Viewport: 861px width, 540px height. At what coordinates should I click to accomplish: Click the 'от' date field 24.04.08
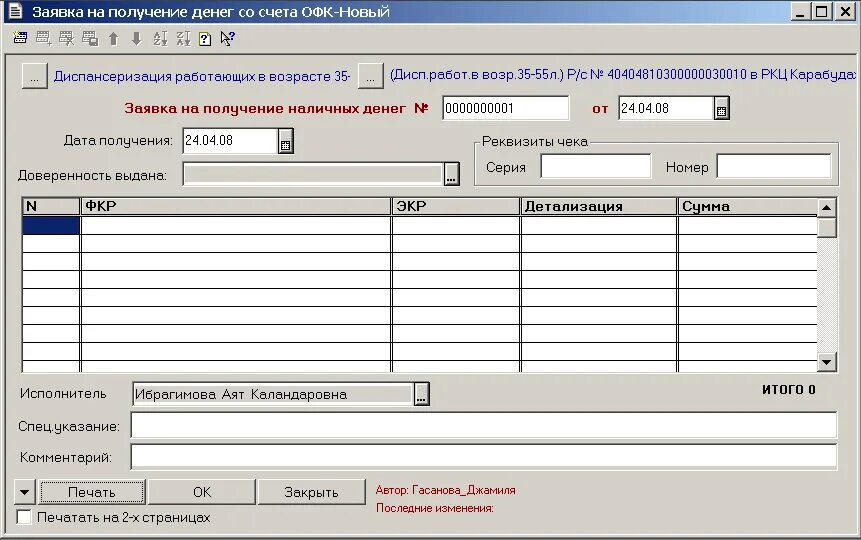(x=666, y=108)
